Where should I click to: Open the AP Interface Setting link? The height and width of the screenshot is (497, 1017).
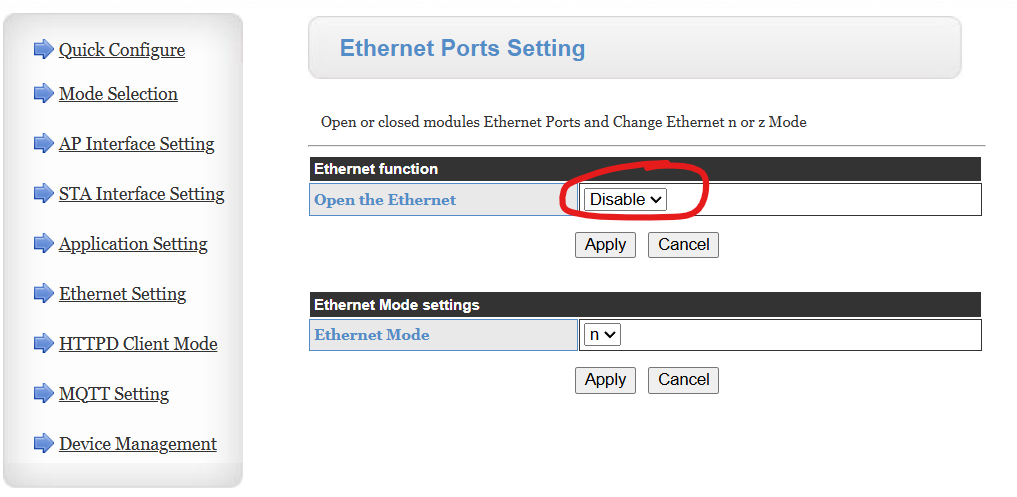coord(136,144)
